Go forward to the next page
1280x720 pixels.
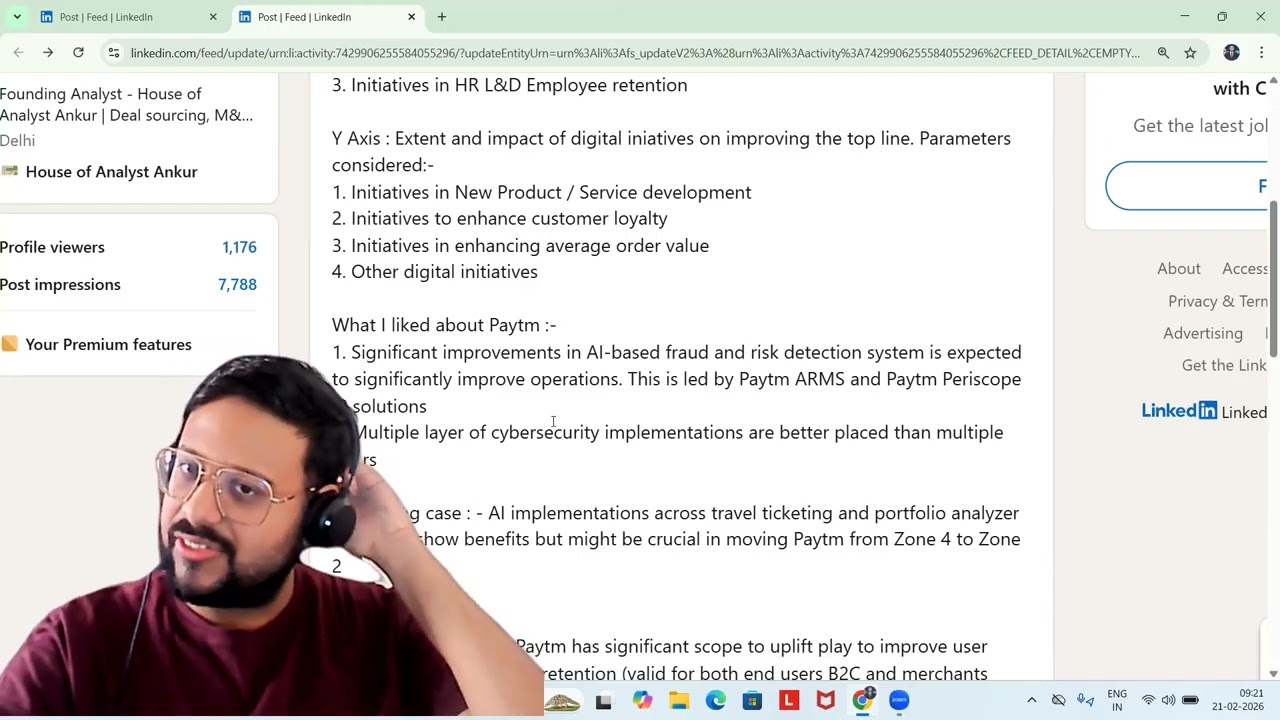click(x=47, y=53)
